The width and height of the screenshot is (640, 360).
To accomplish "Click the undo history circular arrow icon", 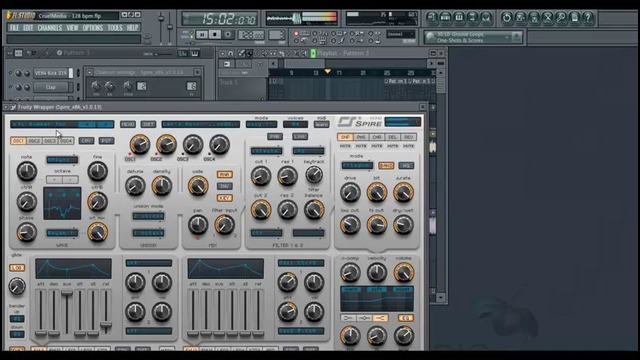I will [x=507, y=18].
